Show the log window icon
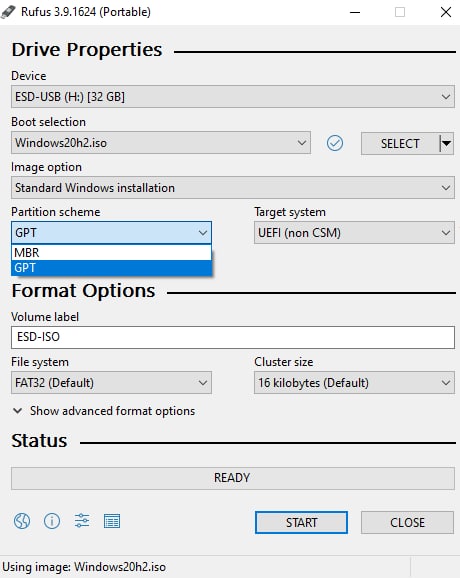The image size is (460, 578). [x=112, y=521]
